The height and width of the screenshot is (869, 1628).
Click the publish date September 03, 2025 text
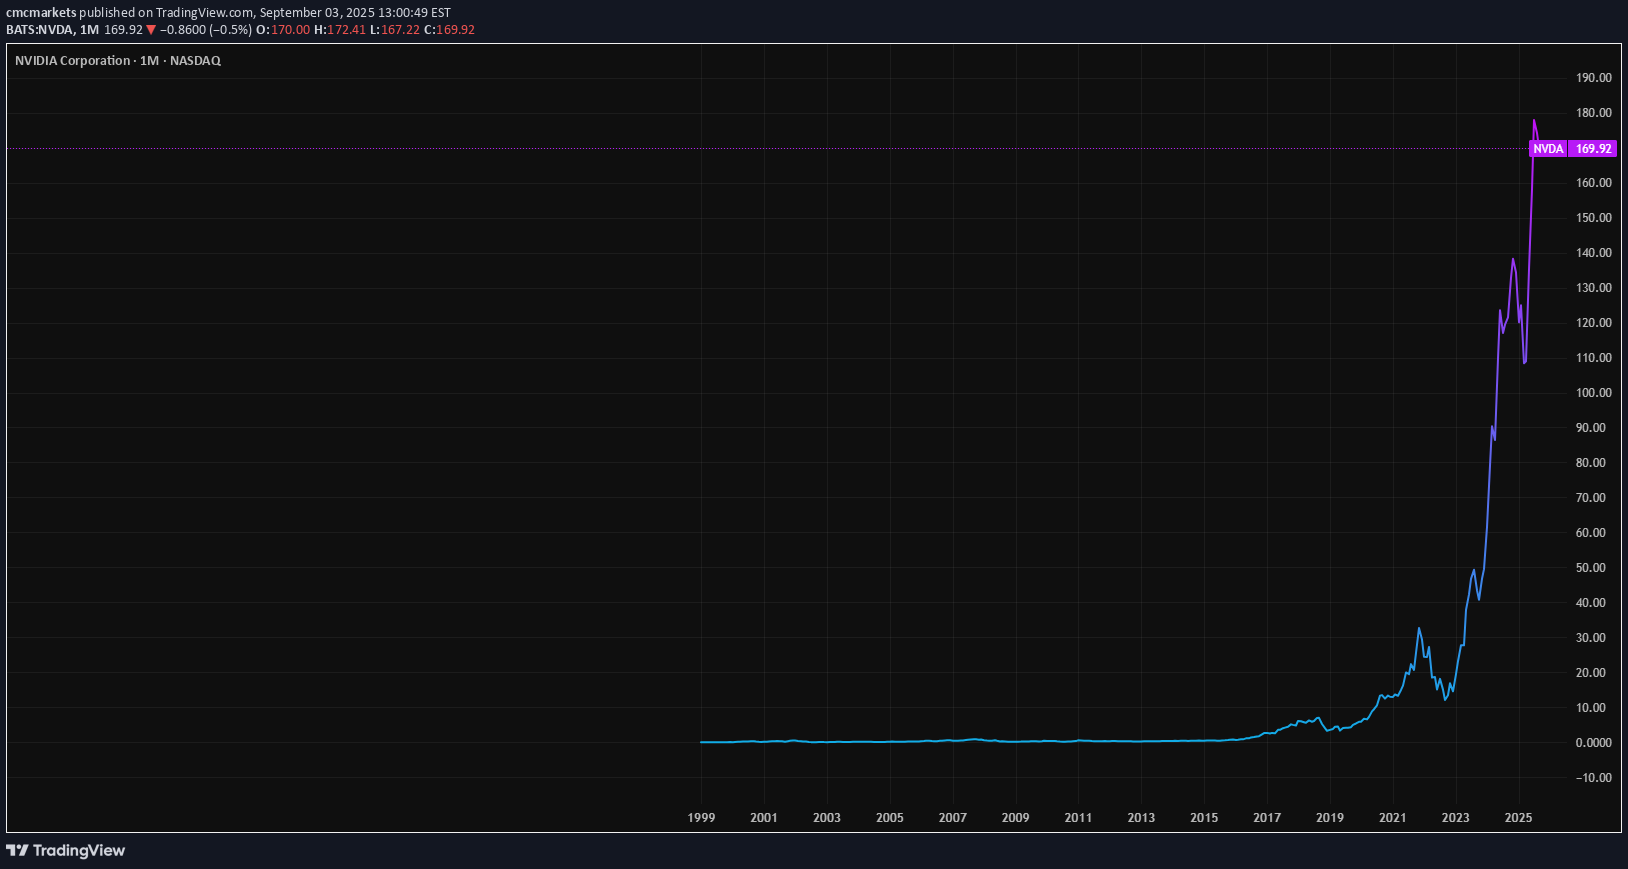316,13
